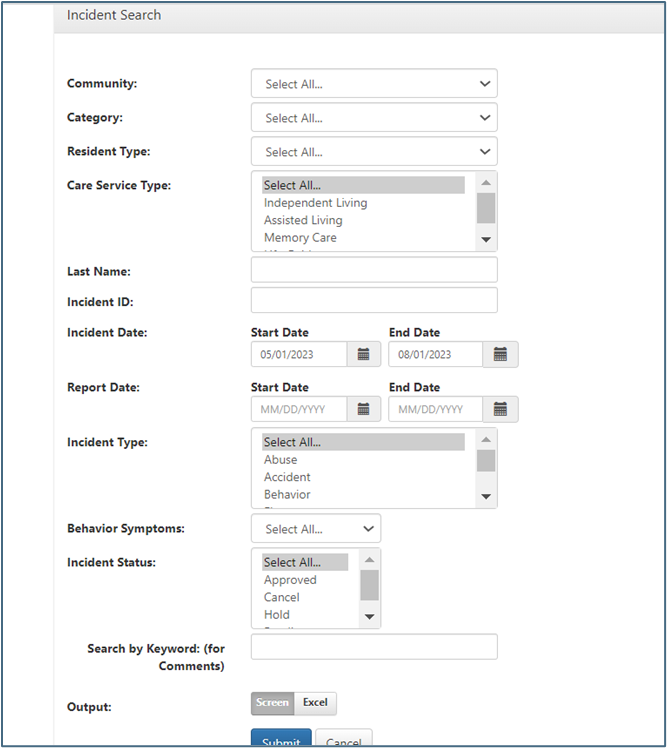The image size is (667, 748).
Task: Focus the Last Name field
Action: pos(374,270)
